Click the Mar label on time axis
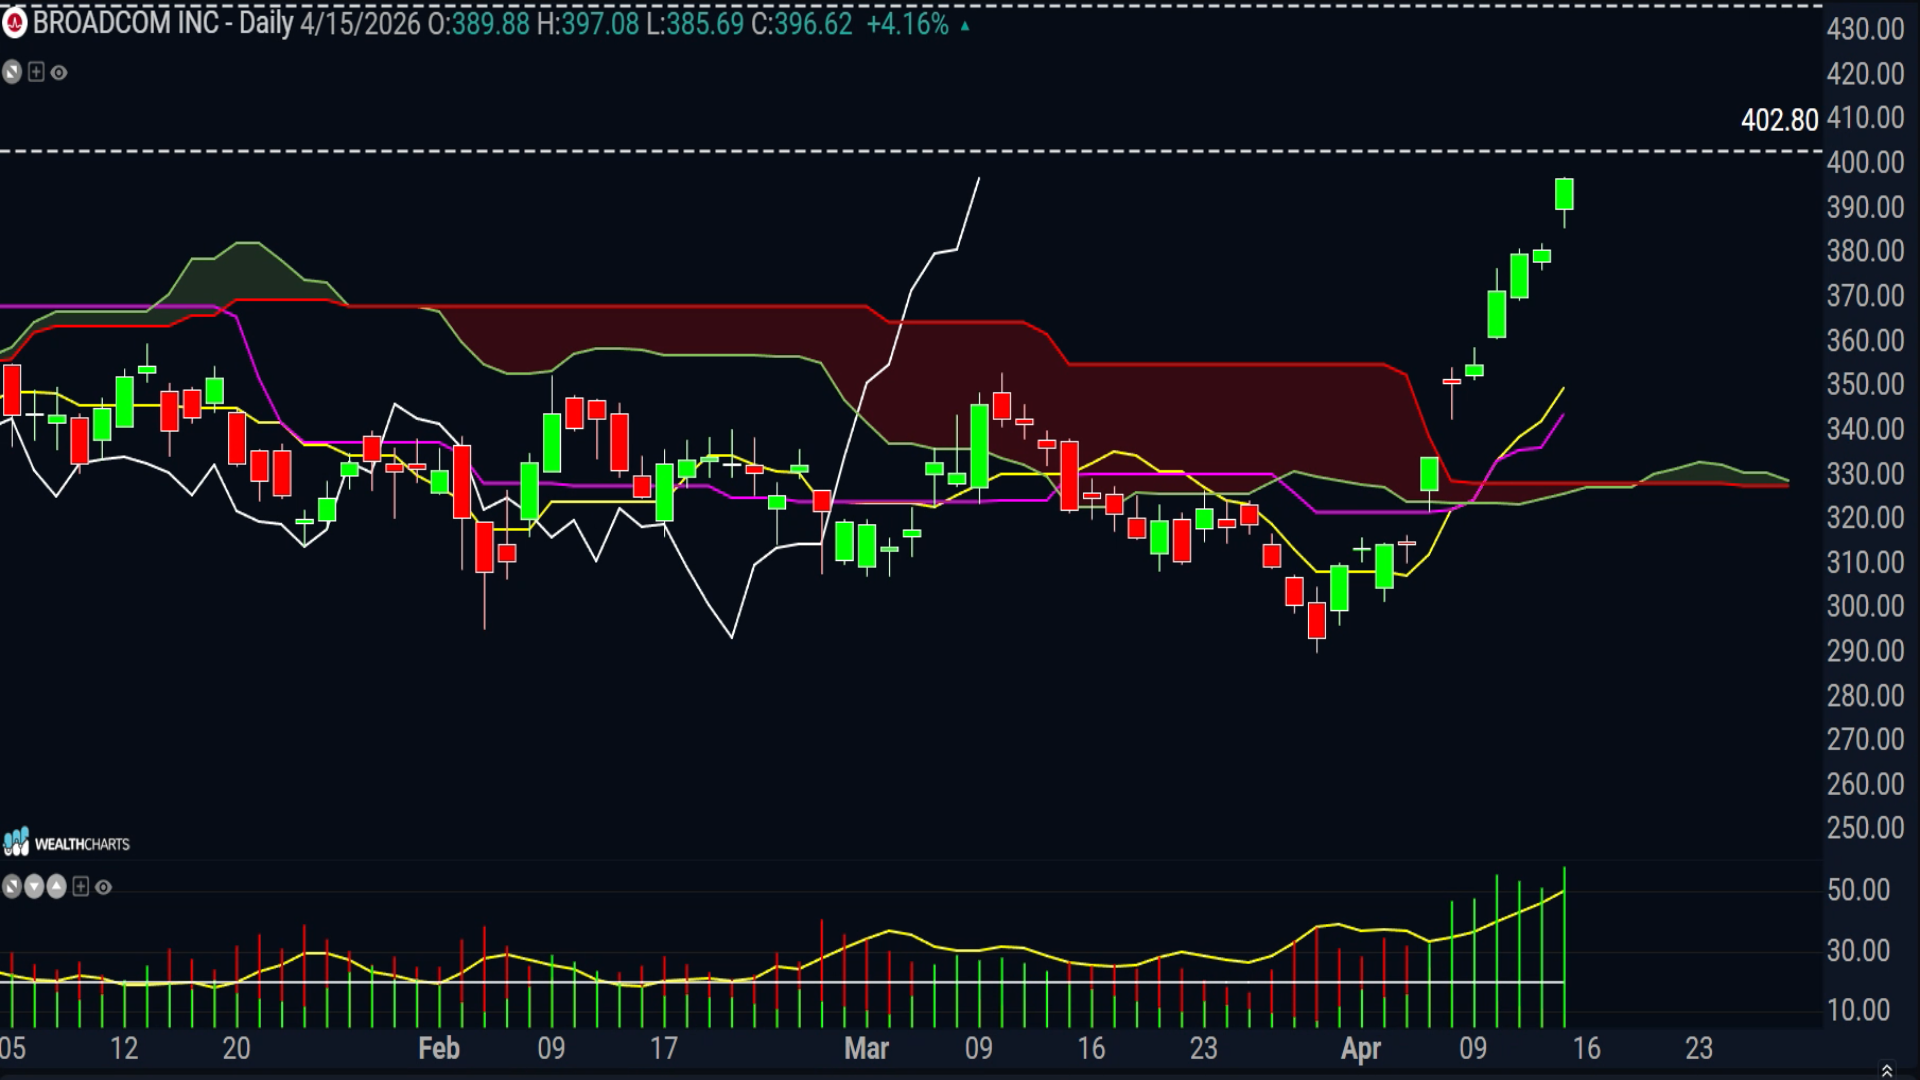Viewport: 1920px width, 1080px height. (866, 1048)
